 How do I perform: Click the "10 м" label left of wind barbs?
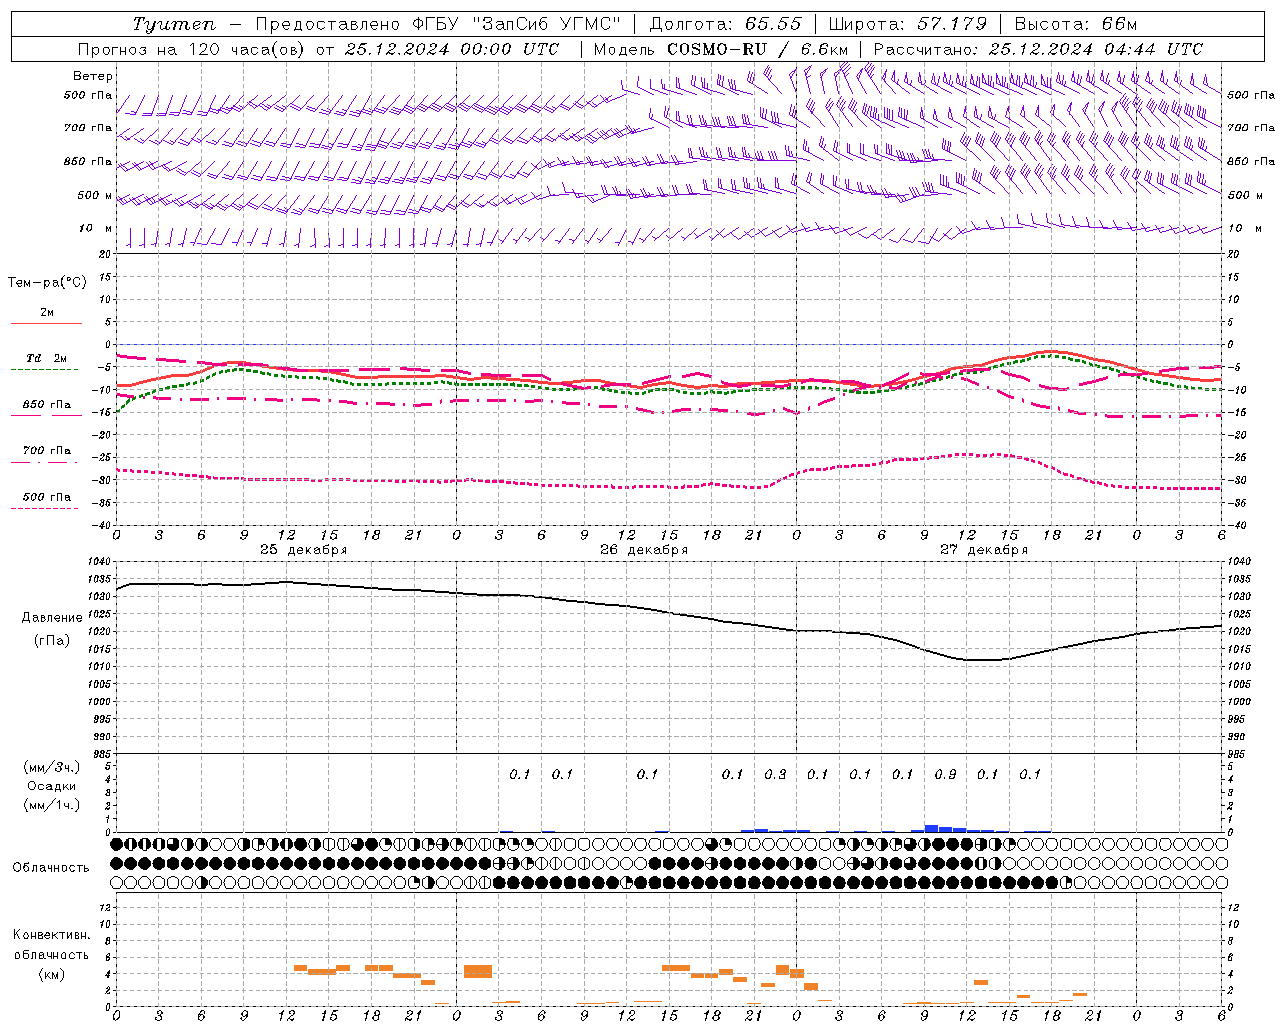95,228
